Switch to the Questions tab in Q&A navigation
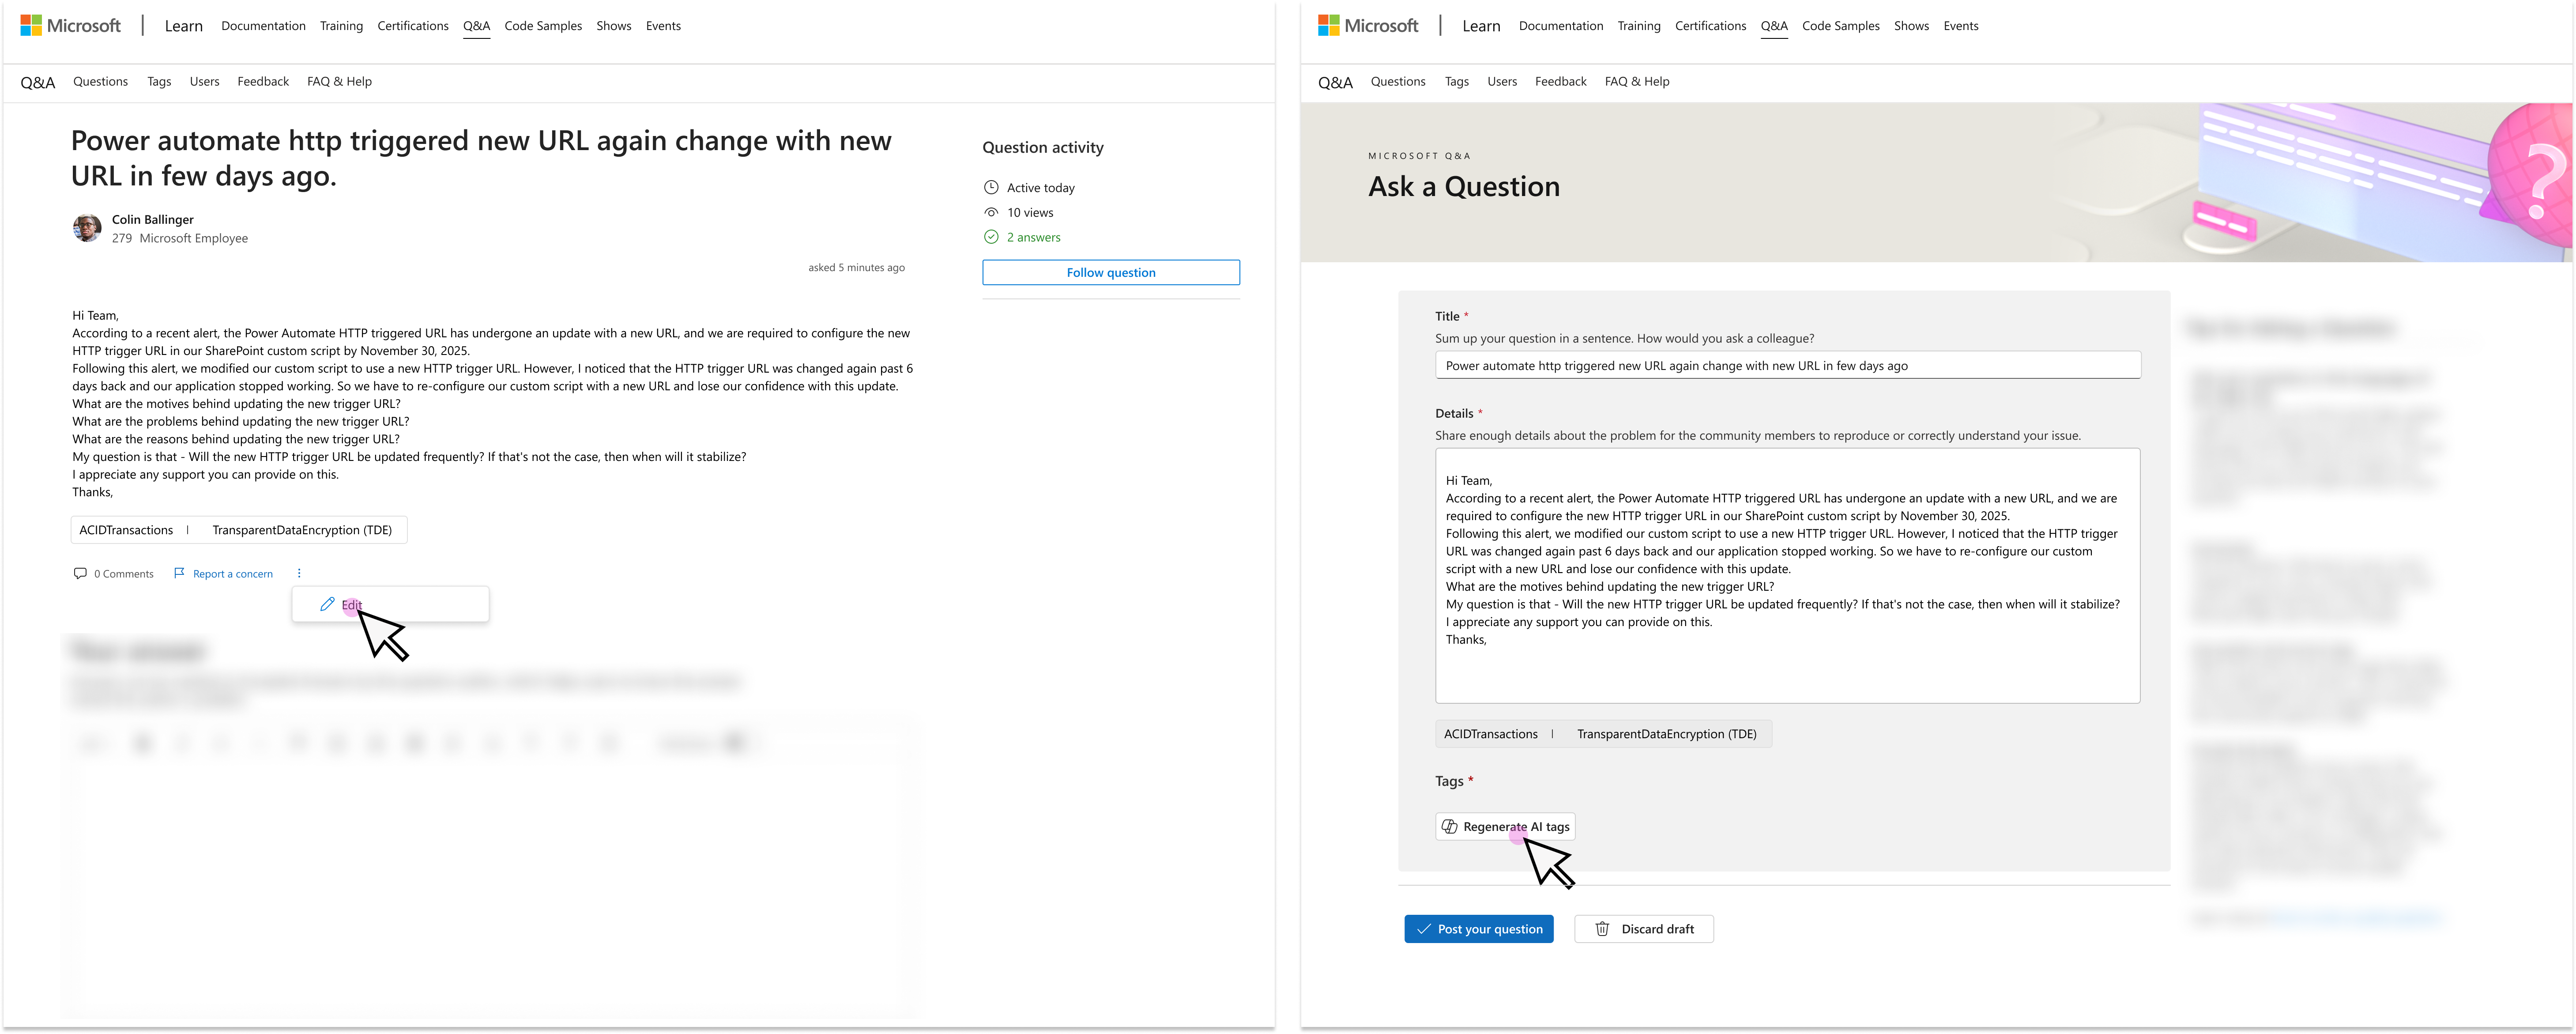 pos(100,81)
